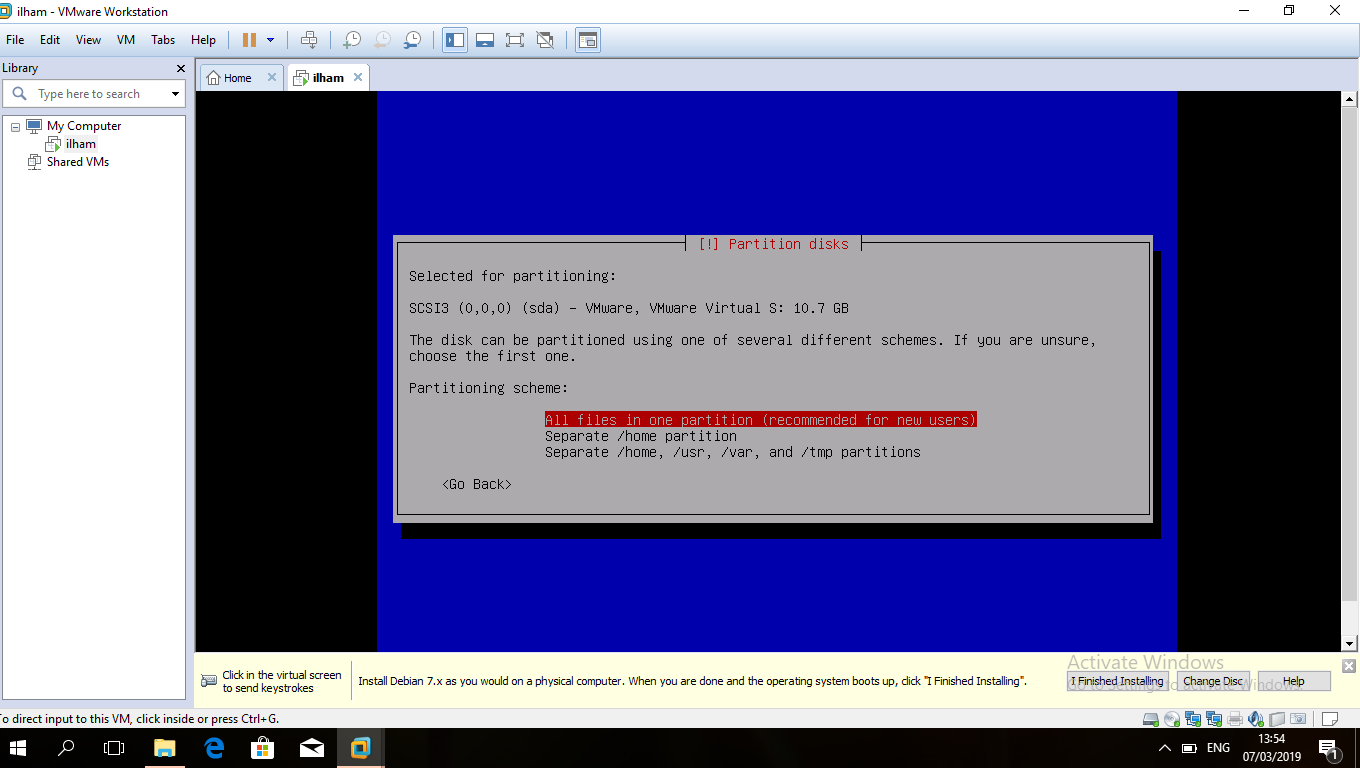
Task: Click the printer status icon
Action: point(1235,718)
